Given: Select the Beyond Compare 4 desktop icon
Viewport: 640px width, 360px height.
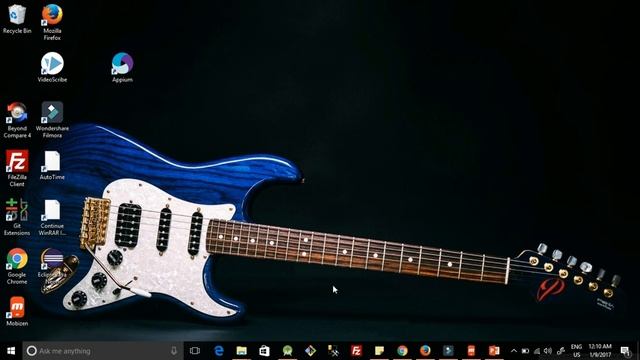Looking at the screenshot, I should click(17, 120).
